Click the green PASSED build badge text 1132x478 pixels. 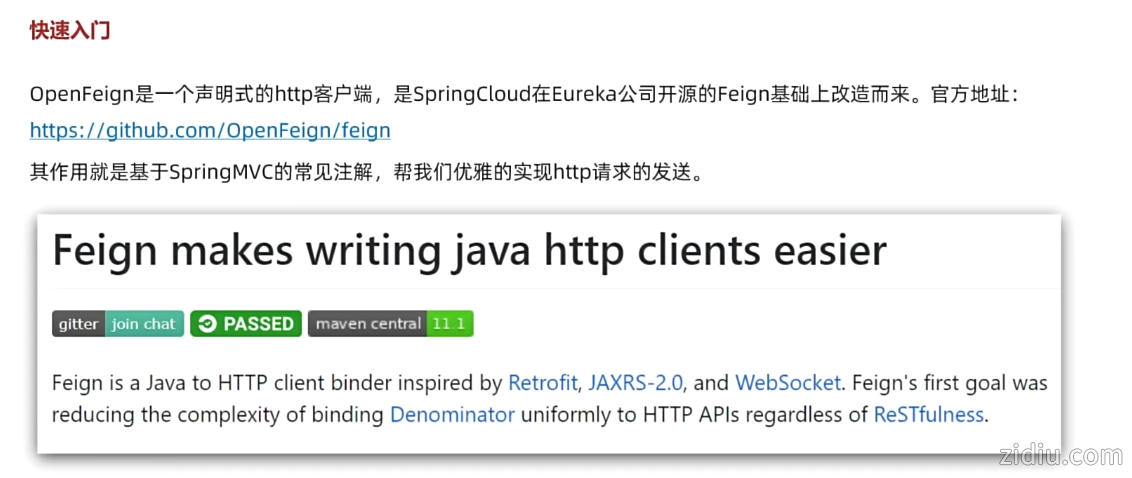click(x=258, y=324)
